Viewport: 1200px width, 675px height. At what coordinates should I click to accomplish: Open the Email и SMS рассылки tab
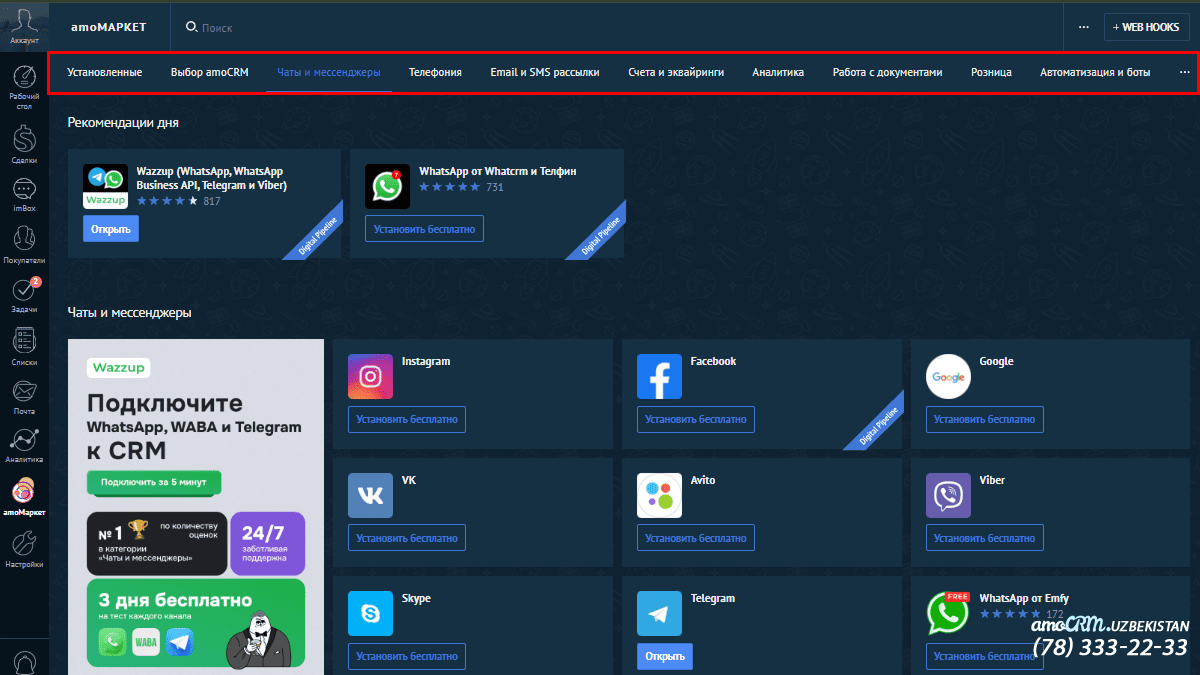[545, 72]
